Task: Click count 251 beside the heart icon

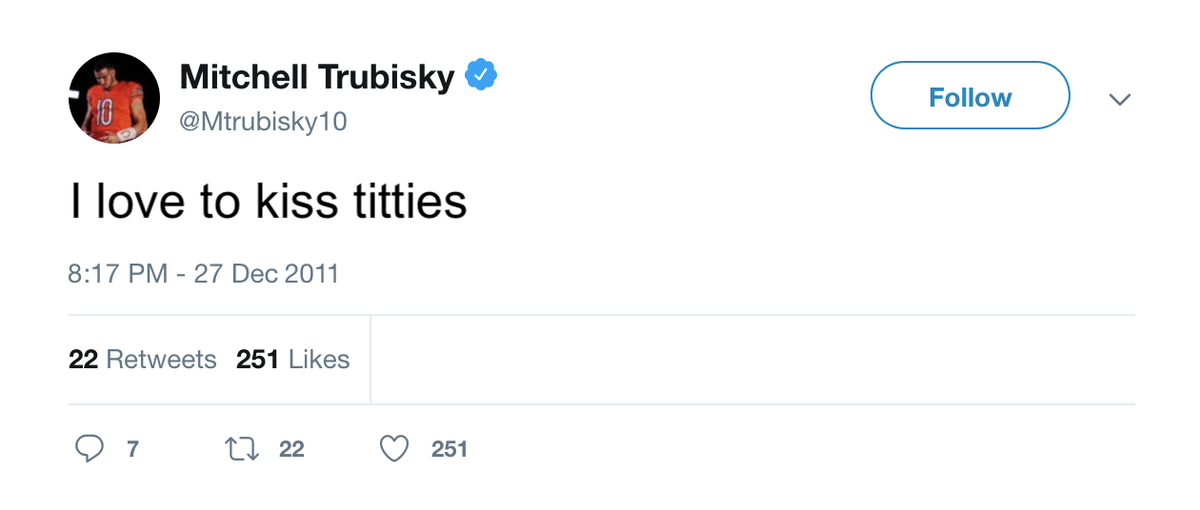Action: 449,450
